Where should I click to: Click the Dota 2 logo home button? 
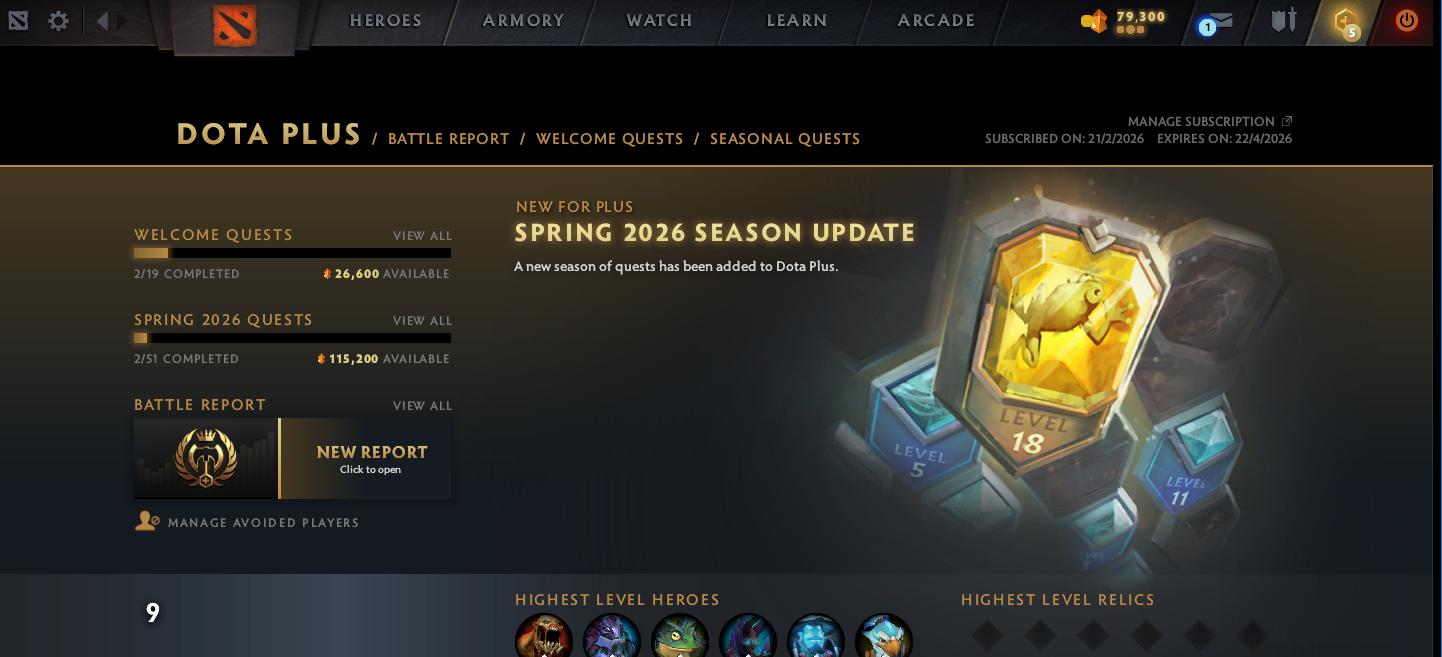[x=235, y=25]
